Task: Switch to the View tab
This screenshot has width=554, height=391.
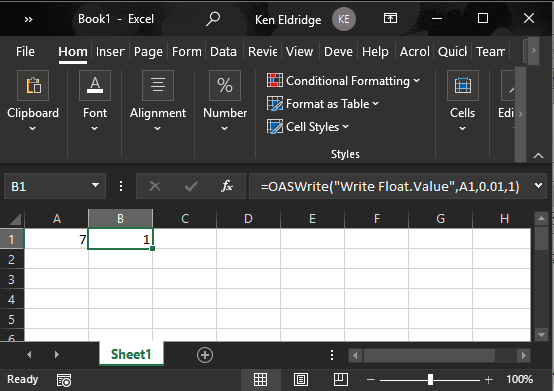Action: tap(299, 52)
